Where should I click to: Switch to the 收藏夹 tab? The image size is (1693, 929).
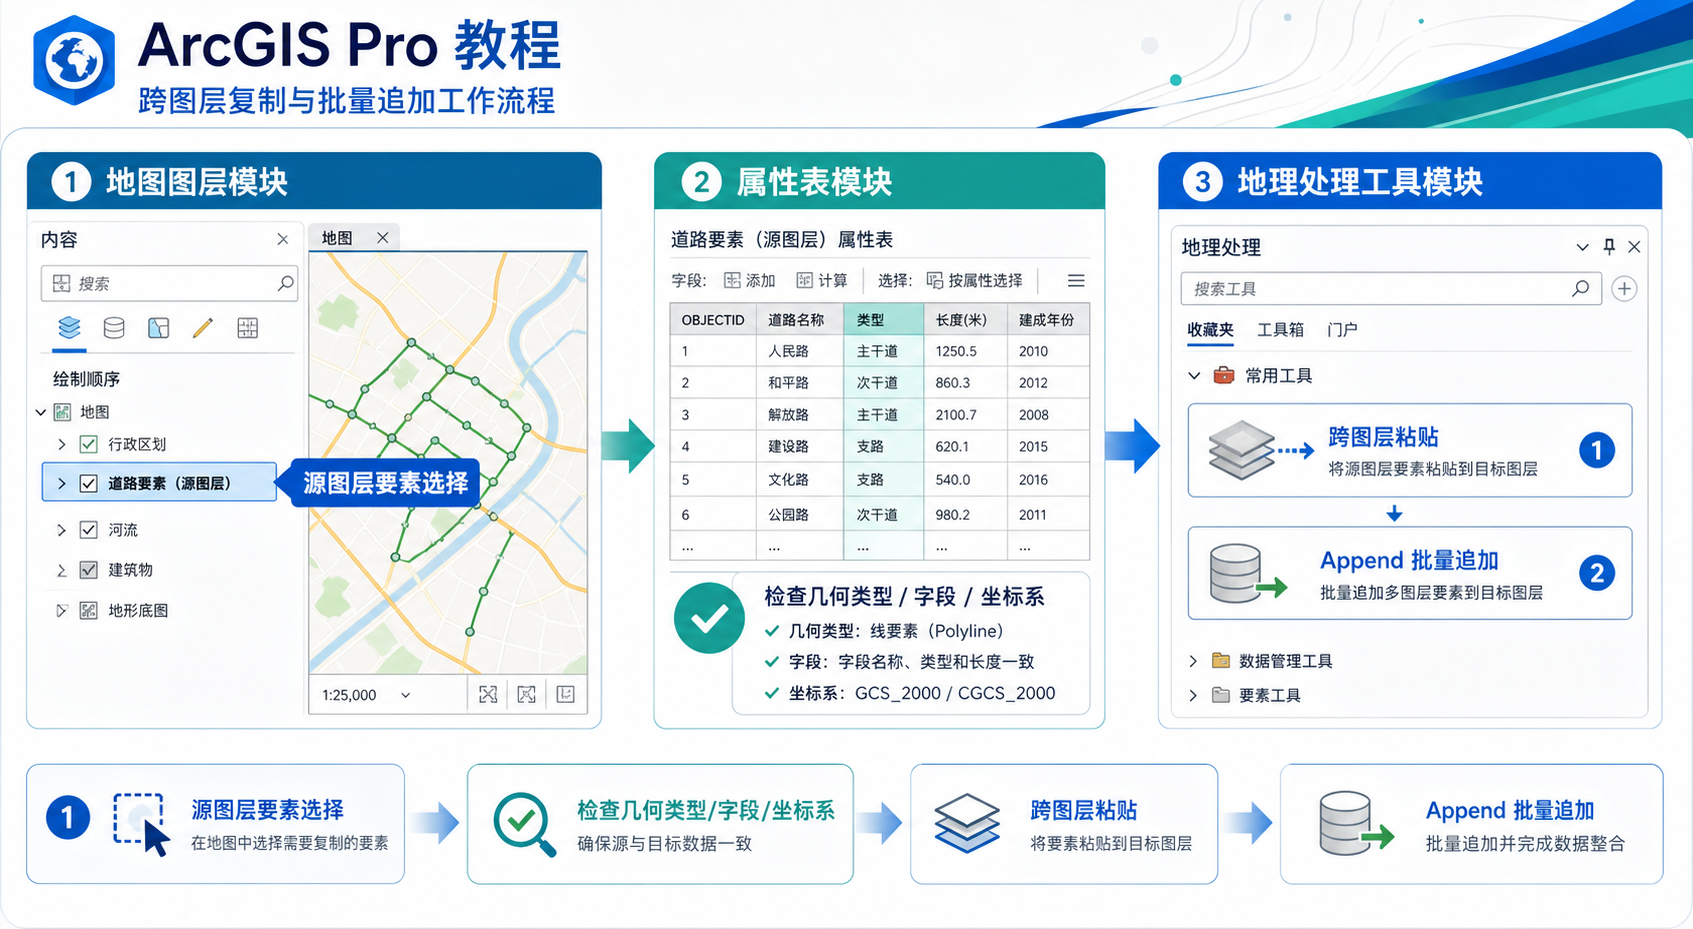tap(1211, 329)
